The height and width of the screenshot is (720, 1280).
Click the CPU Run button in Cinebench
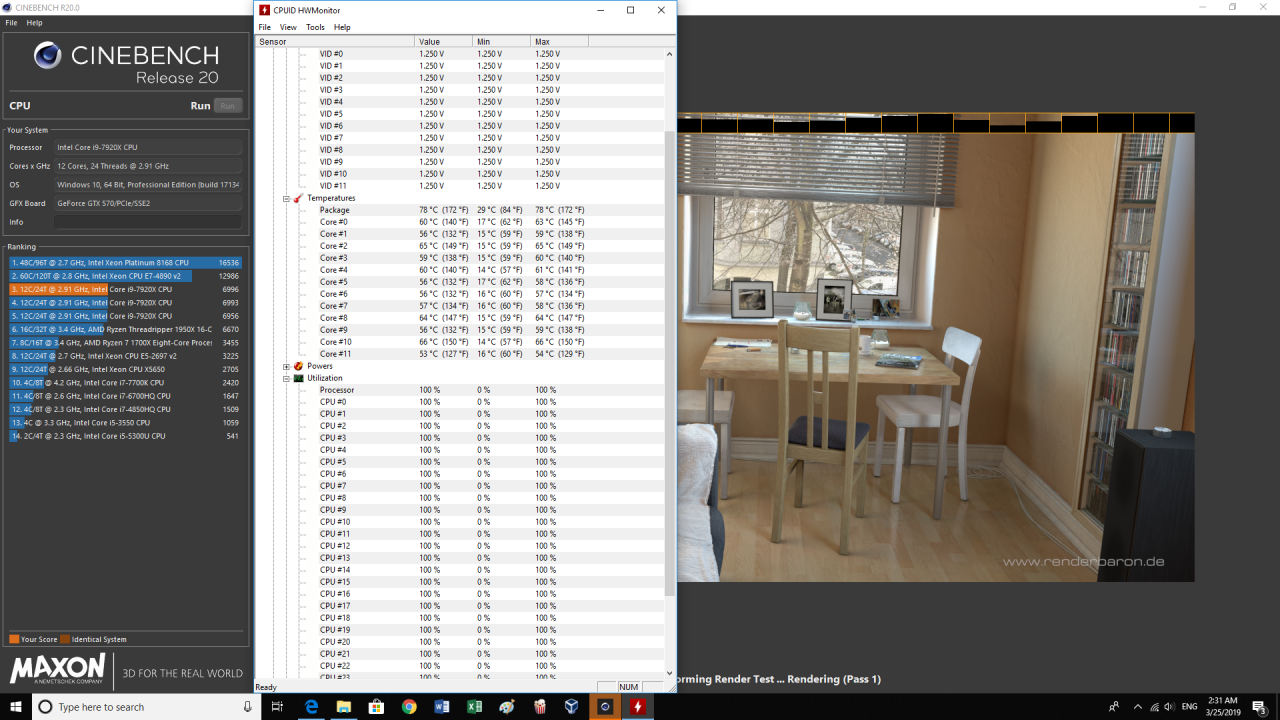coord(227,106)
